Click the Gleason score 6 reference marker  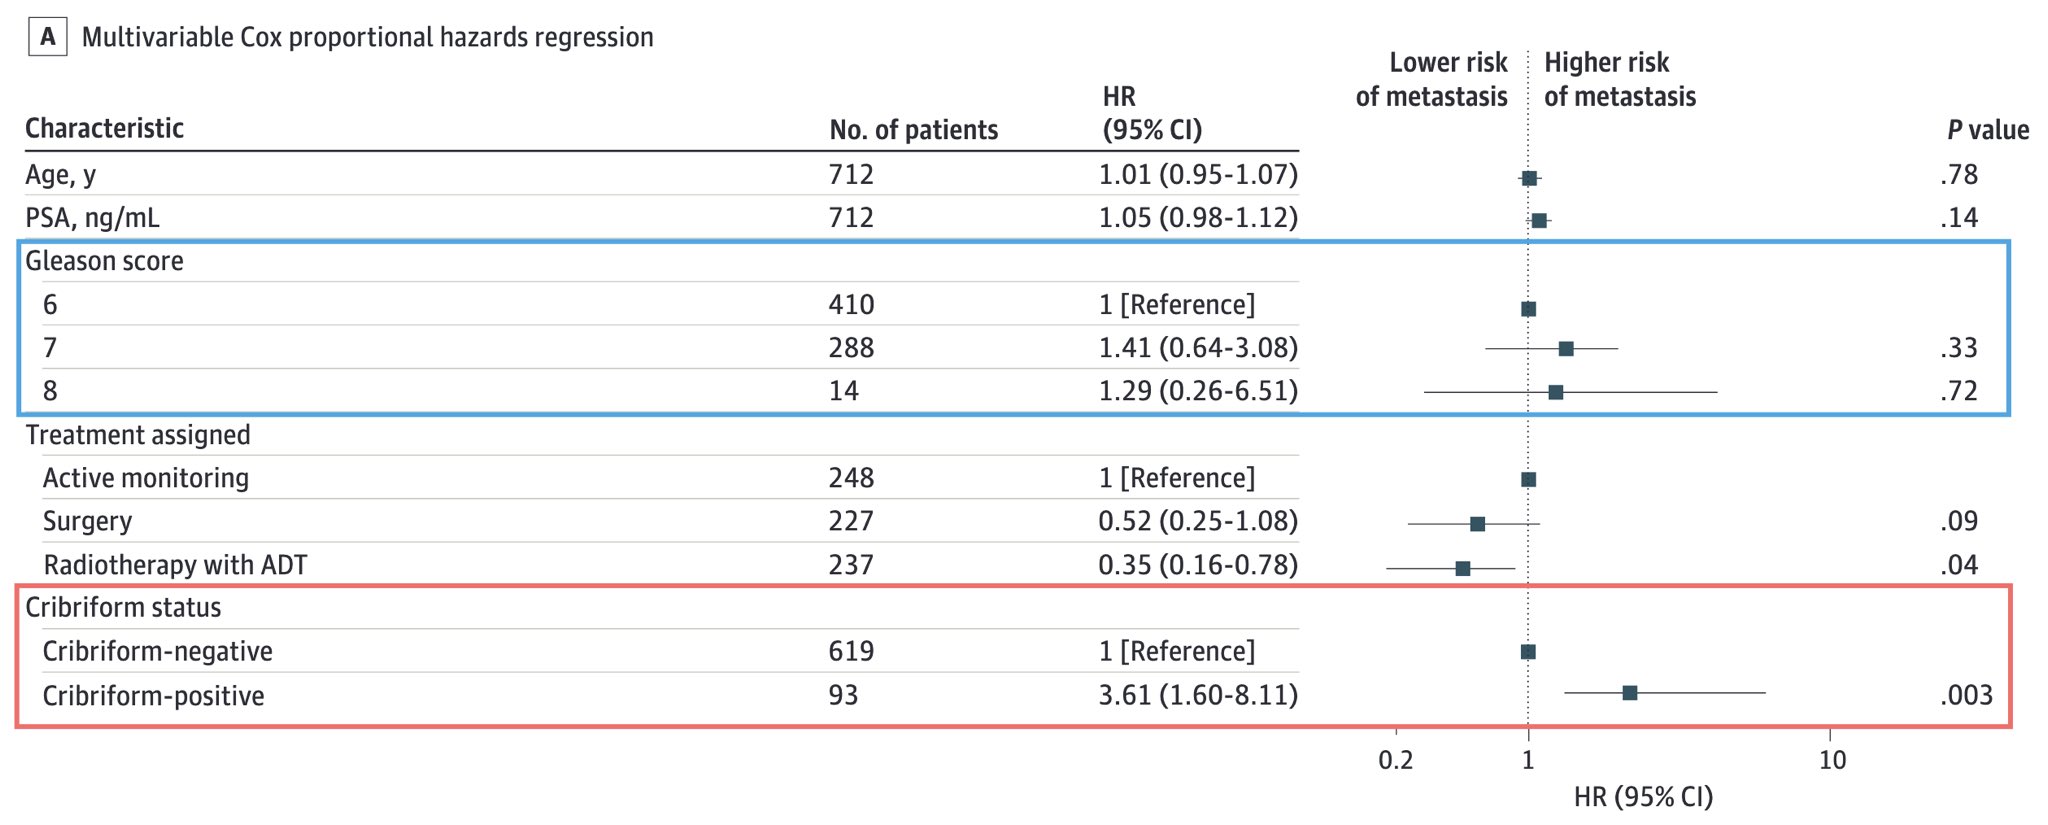(1528, 309)
